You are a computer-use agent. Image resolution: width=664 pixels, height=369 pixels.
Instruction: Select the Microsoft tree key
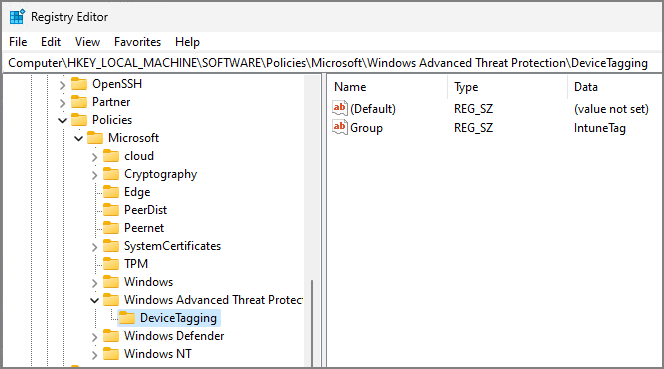tap(133, 138)
